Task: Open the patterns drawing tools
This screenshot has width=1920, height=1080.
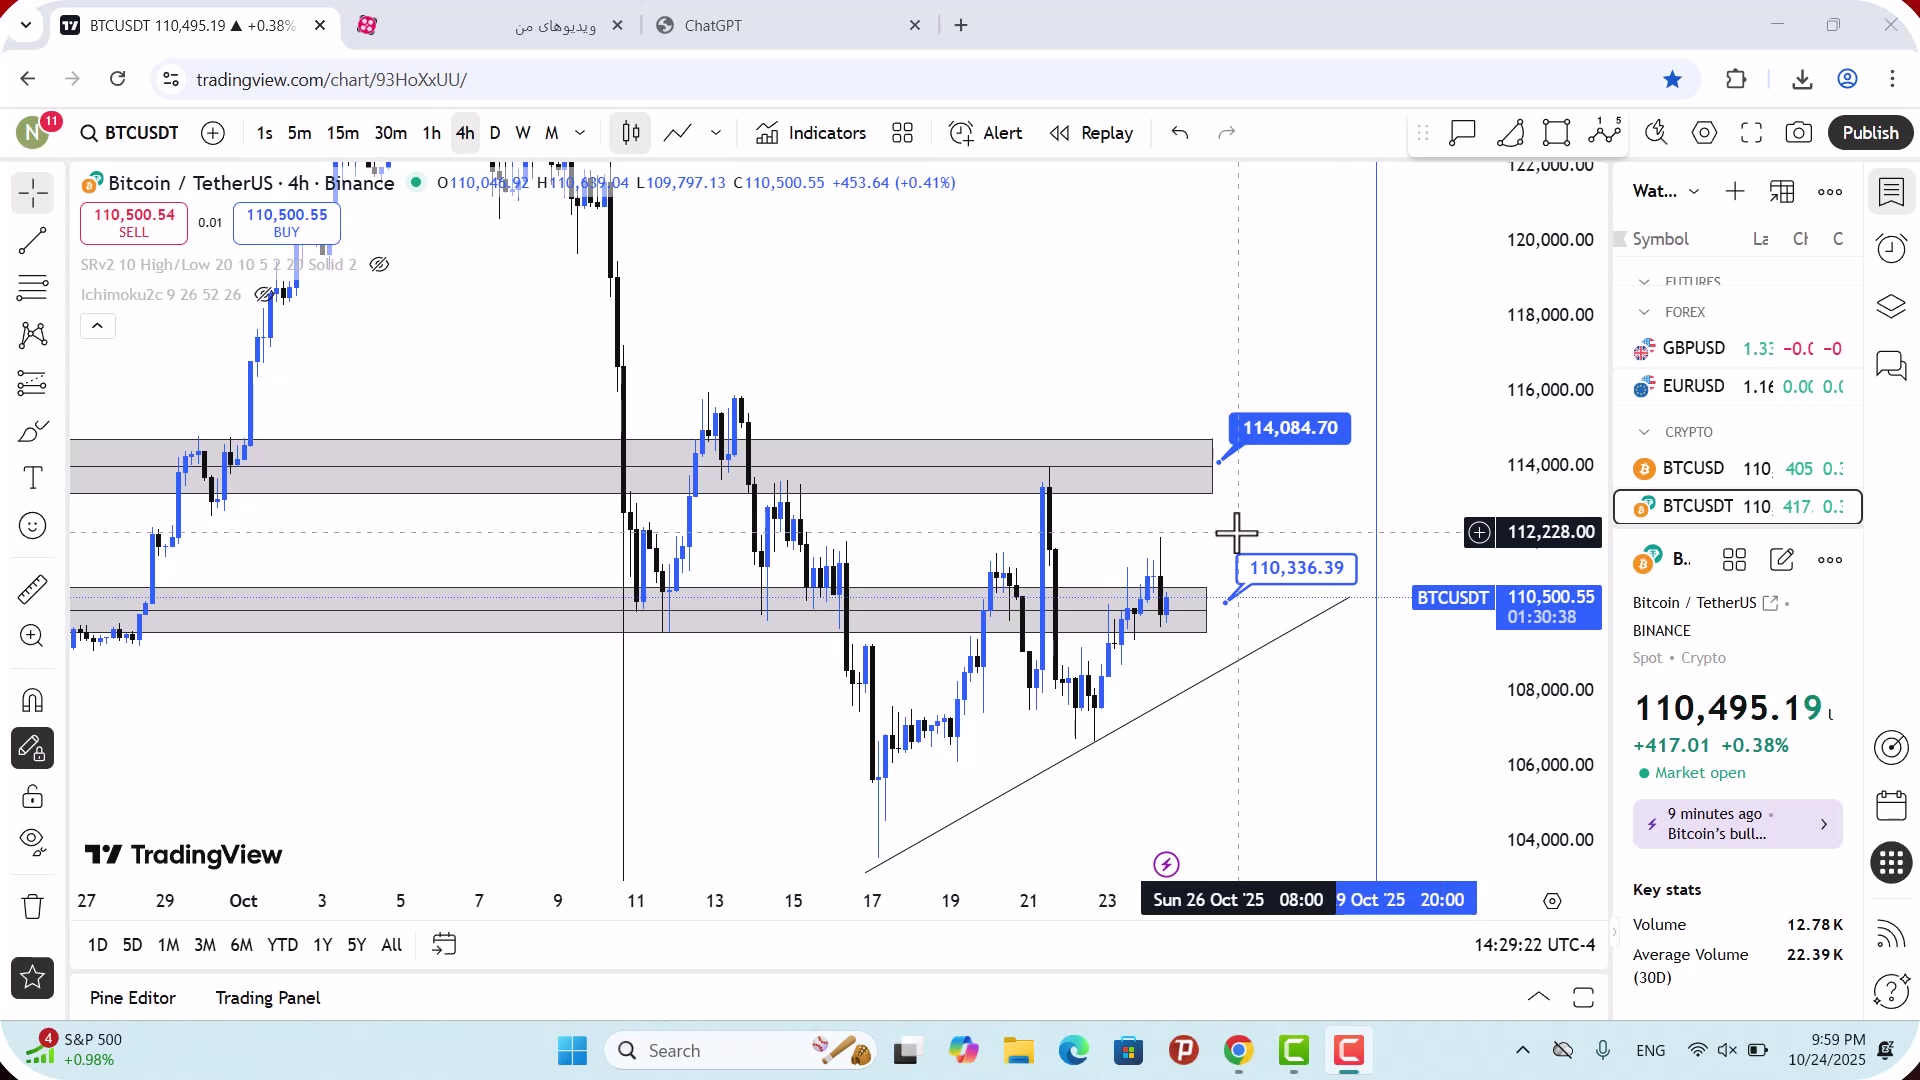Action: [32, 335]
